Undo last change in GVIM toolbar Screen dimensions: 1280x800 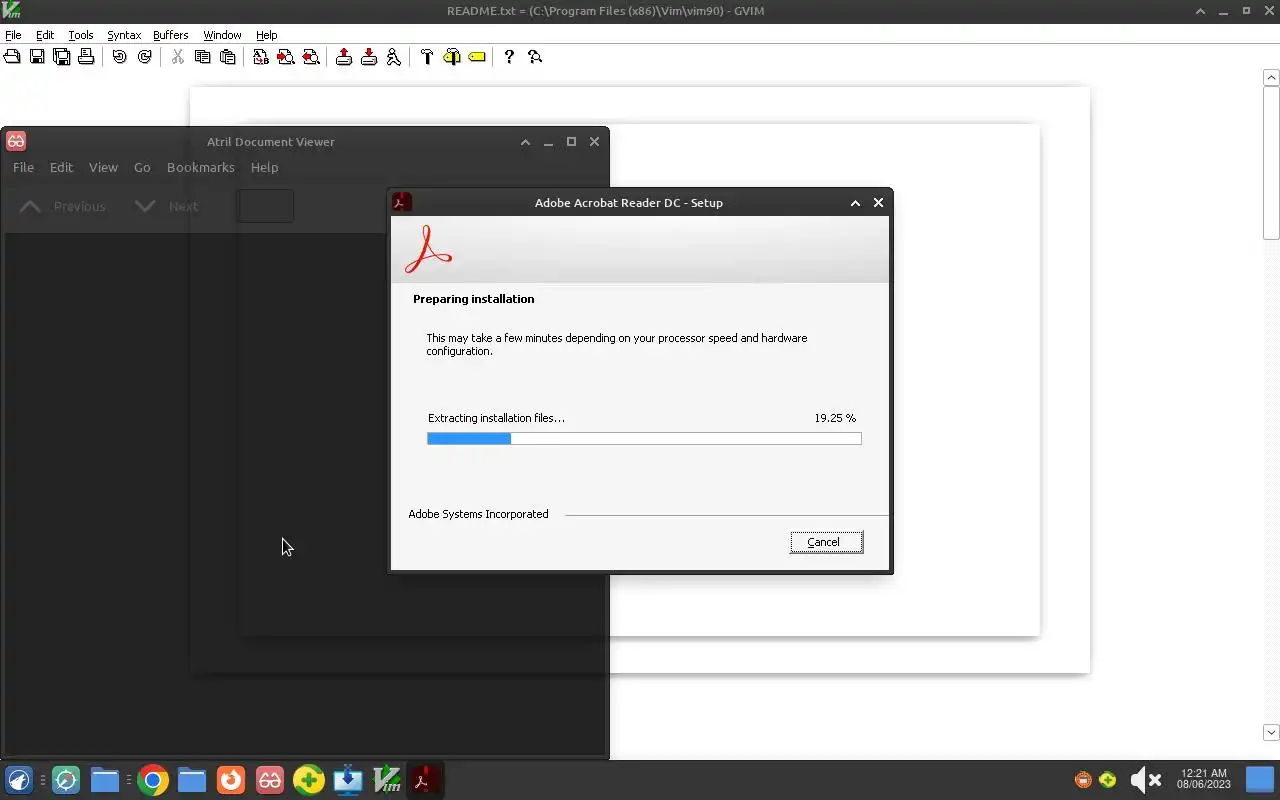click(x=120, y=57)
